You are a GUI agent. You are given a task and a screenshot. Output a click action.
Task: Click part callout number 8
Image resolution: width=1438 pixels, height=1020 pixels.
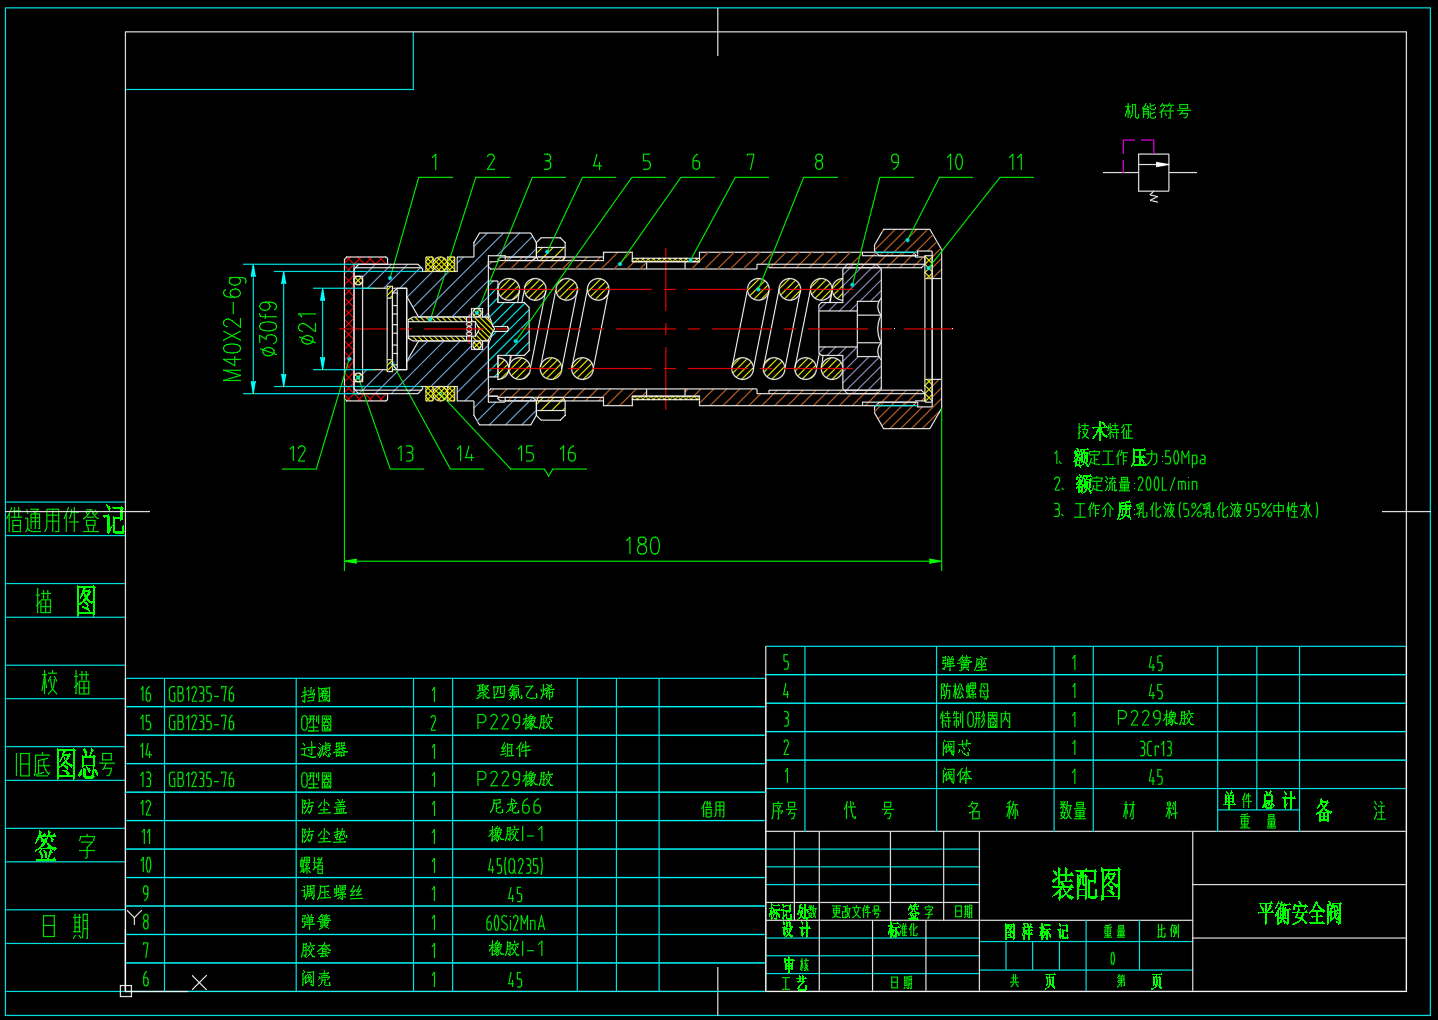click(818, 162)
